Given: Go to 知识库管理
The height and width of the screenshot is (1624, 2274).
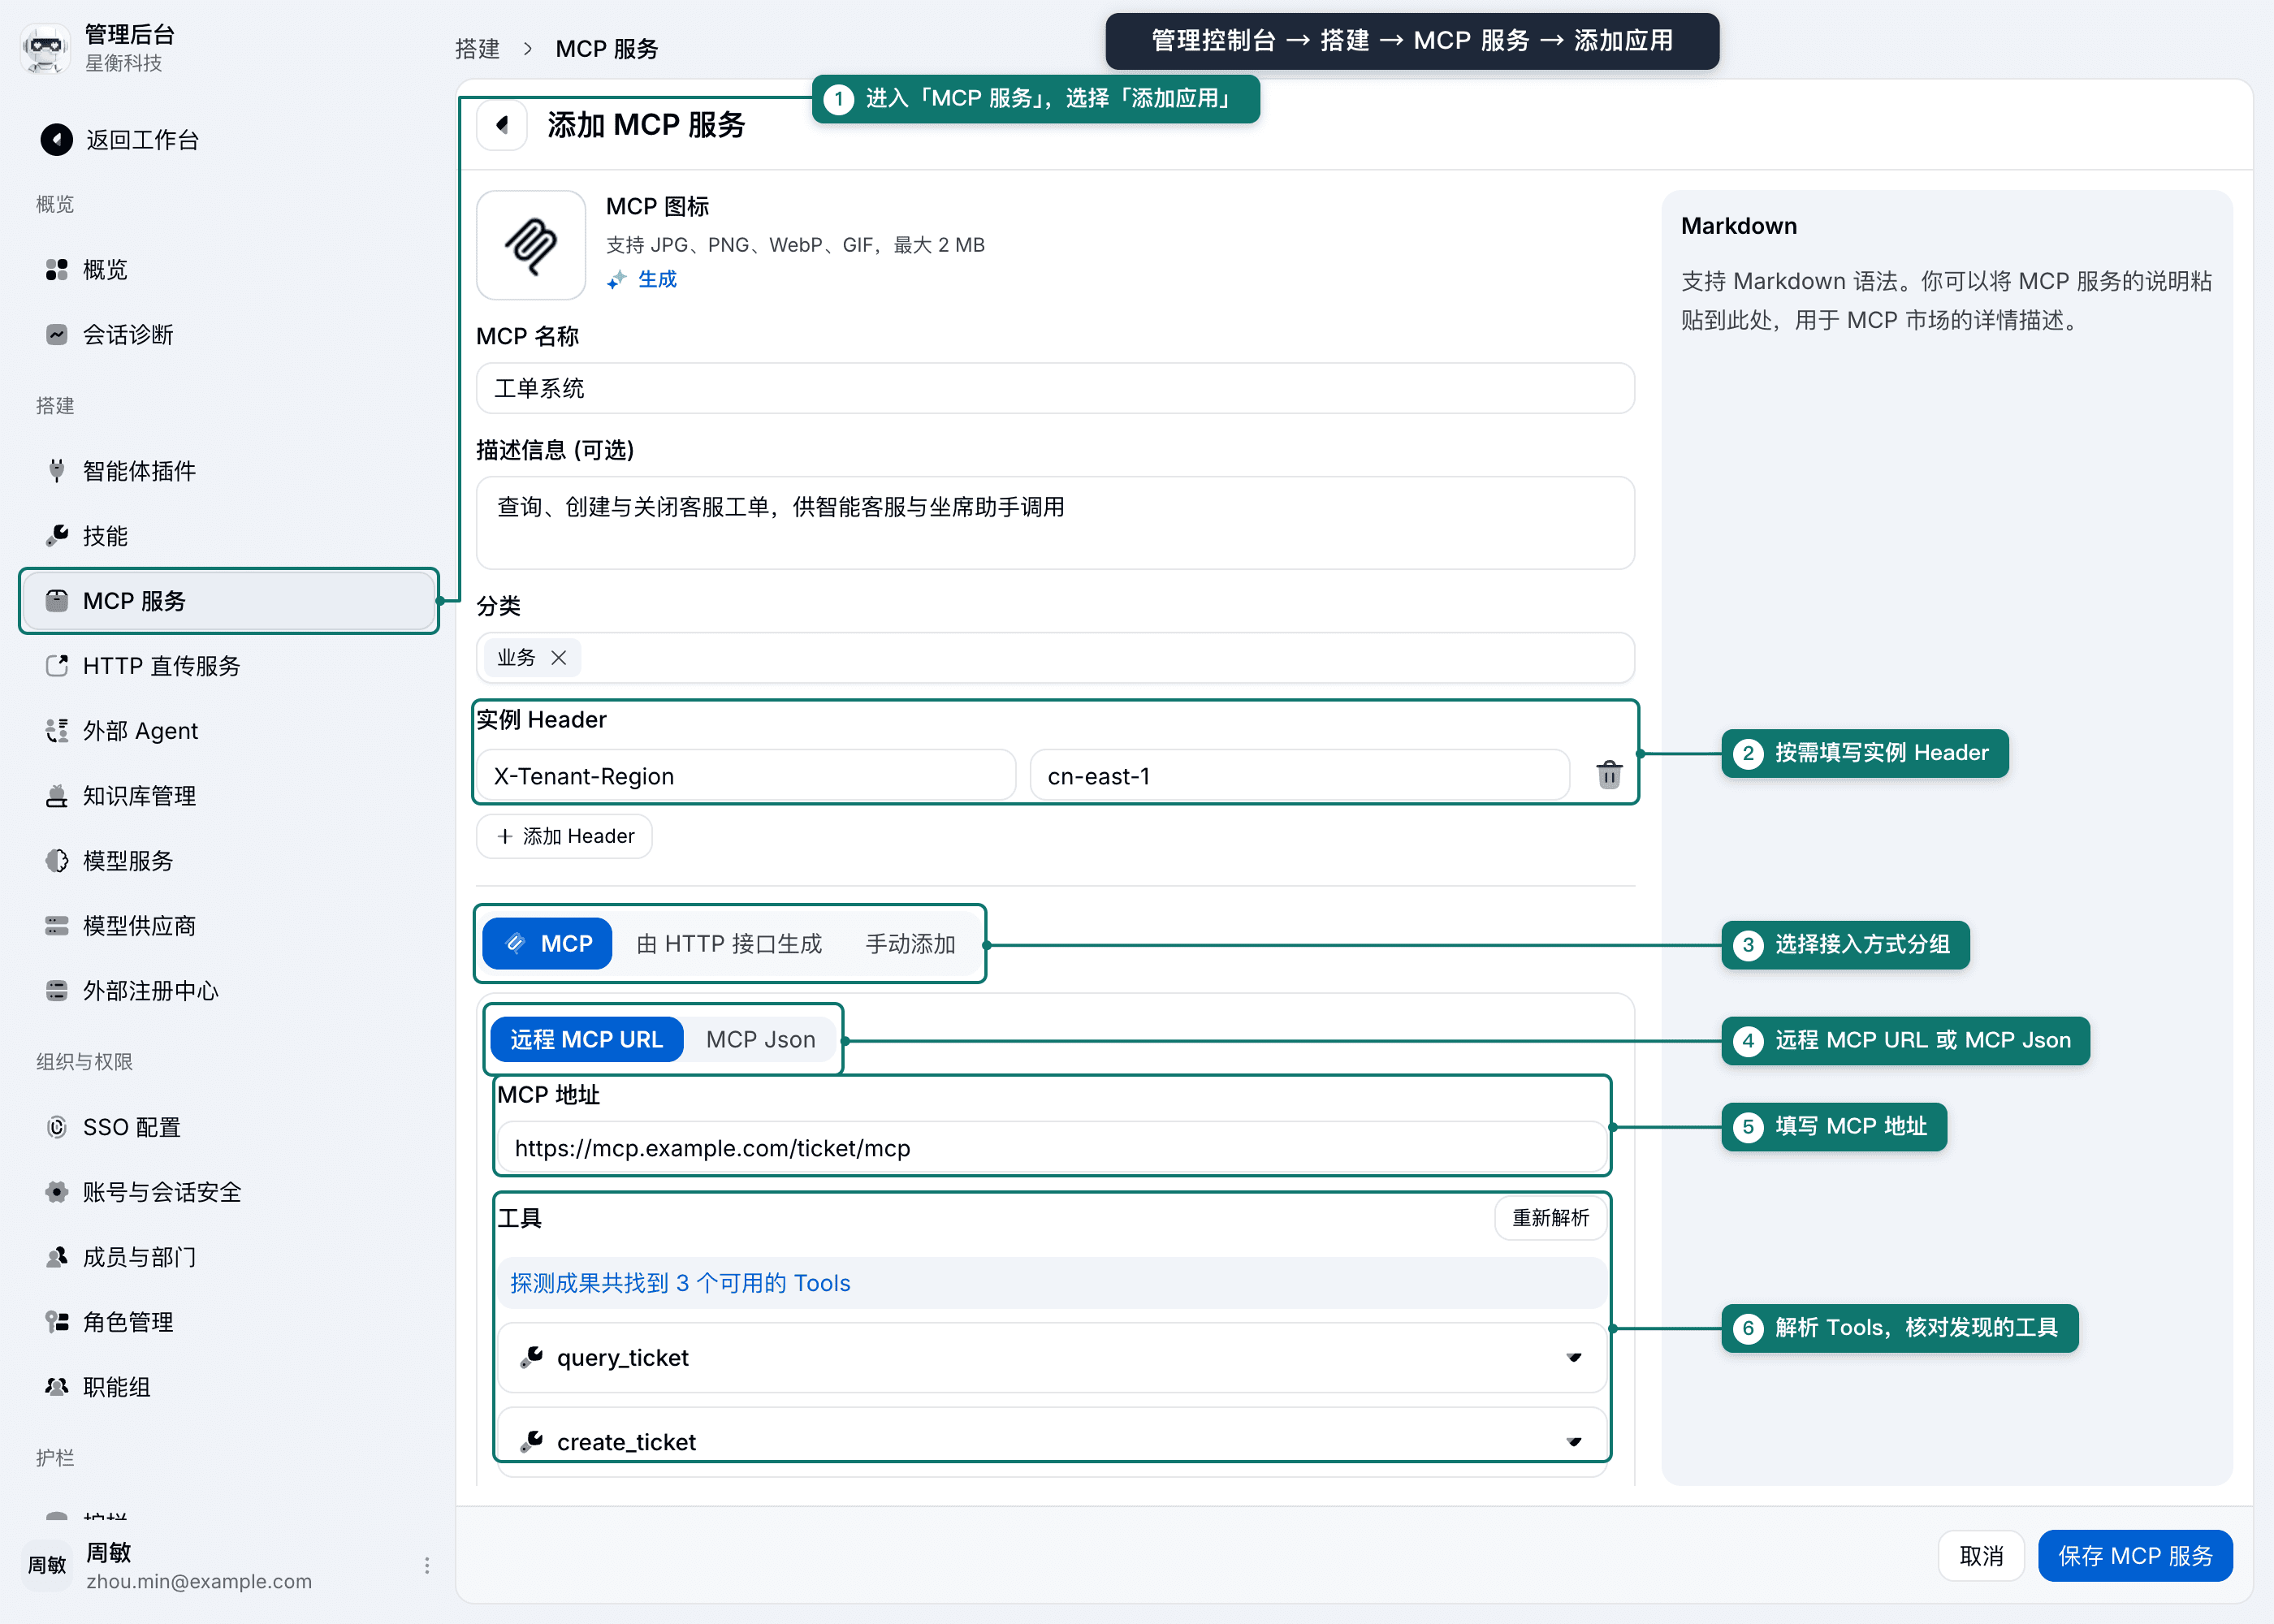Looking at the screenshot, I should [228, 795].
